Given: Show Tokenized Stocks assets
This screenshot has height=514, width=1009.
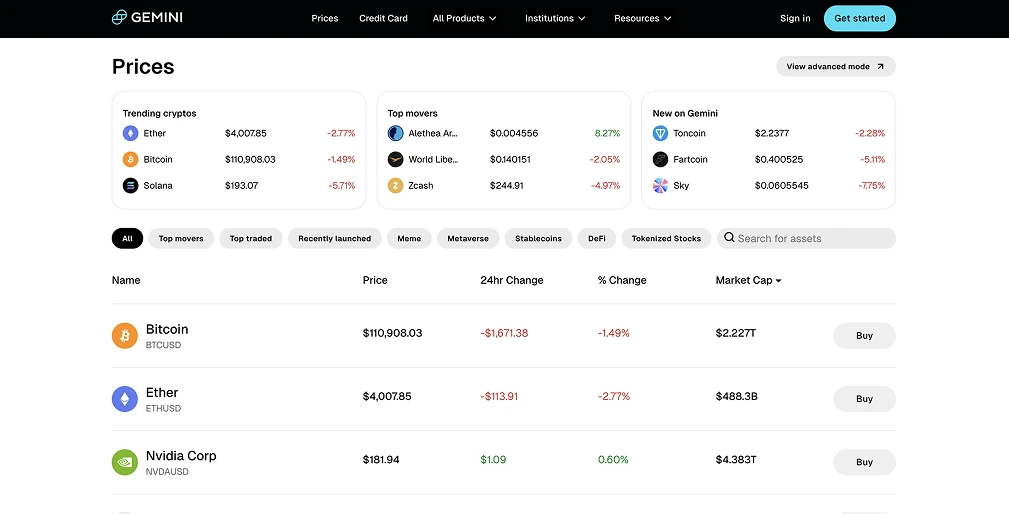Looking at the screenshot, I should point(666,238).
